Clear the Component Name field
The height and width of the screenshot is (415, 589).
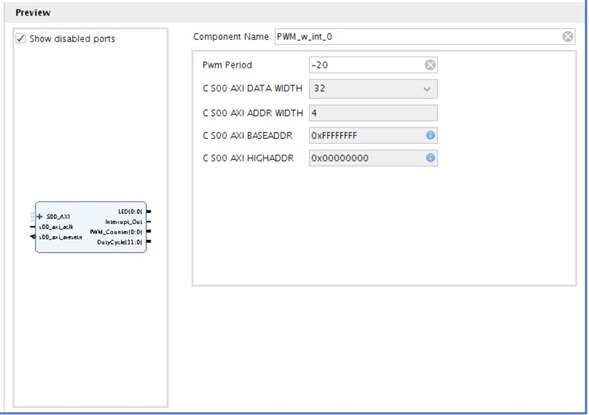[568, 36]
